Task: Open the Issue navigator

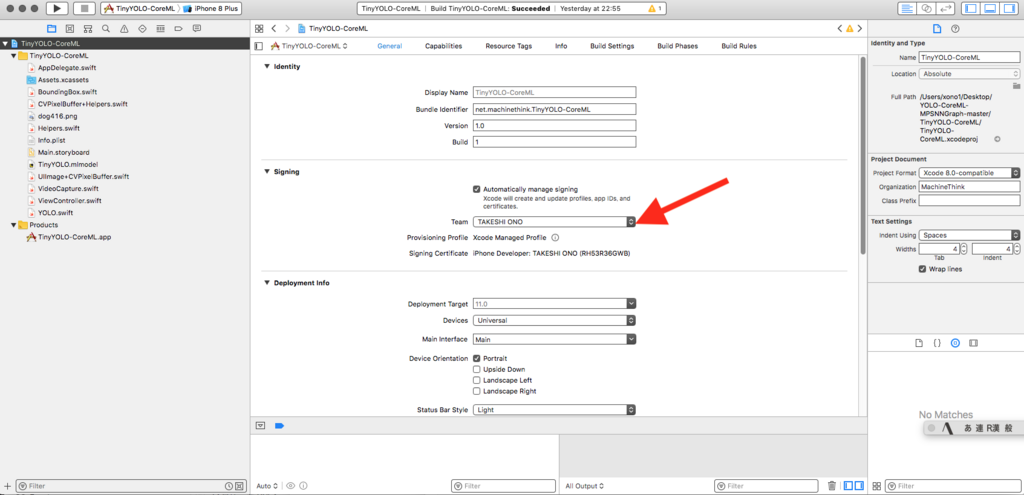Action: 124,29
